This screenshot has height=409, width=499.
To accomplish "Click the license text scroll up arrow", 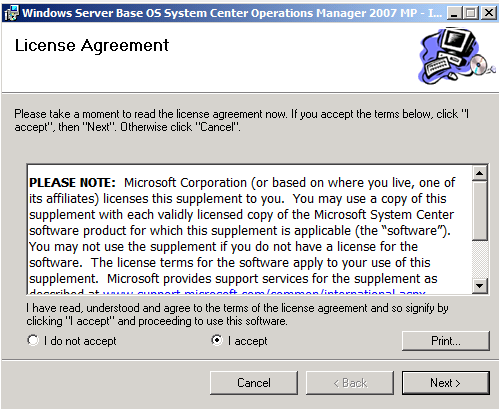I will coord(480,173).
